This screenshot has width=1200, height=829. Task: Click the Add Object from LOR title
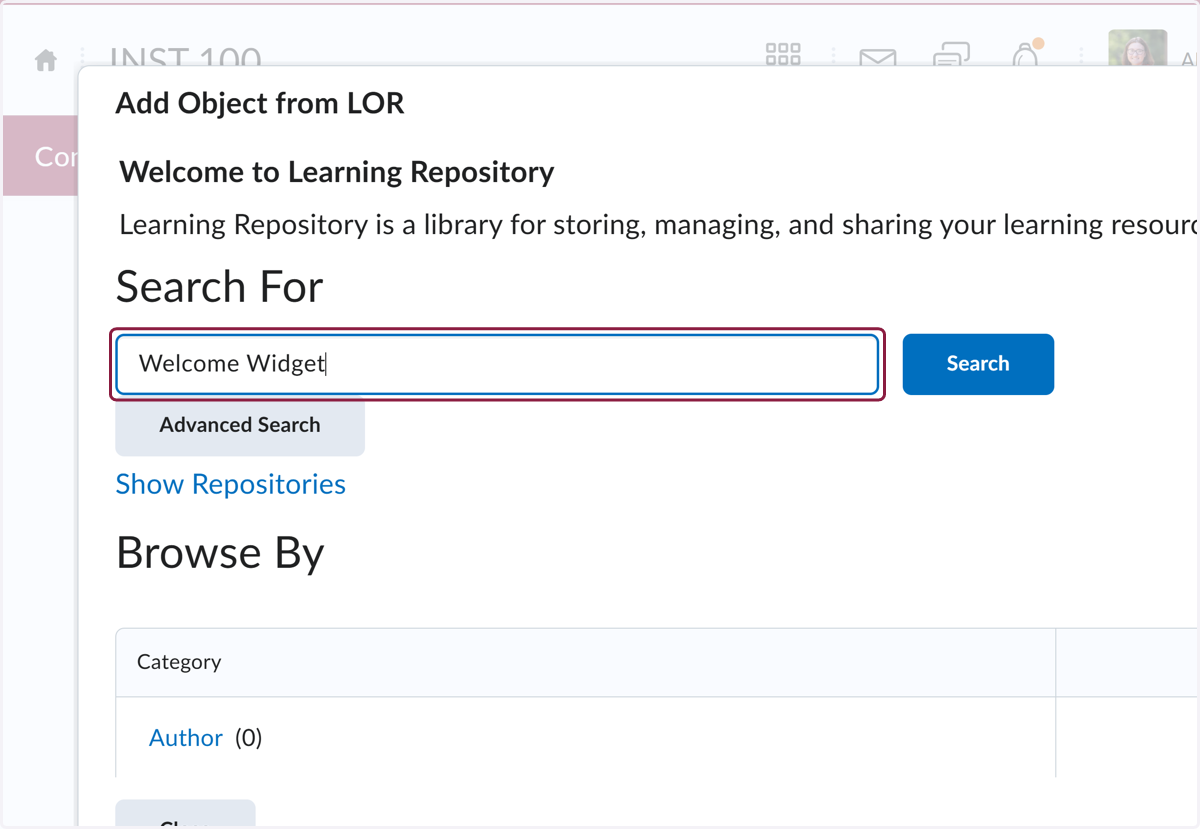(x=260, y=103)
